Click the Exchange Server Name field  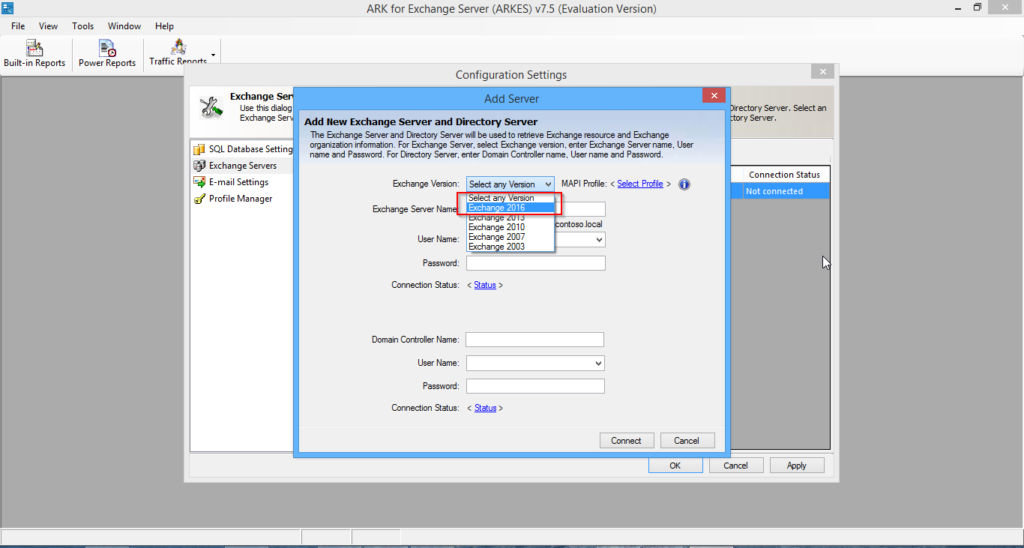coord(580,209)
